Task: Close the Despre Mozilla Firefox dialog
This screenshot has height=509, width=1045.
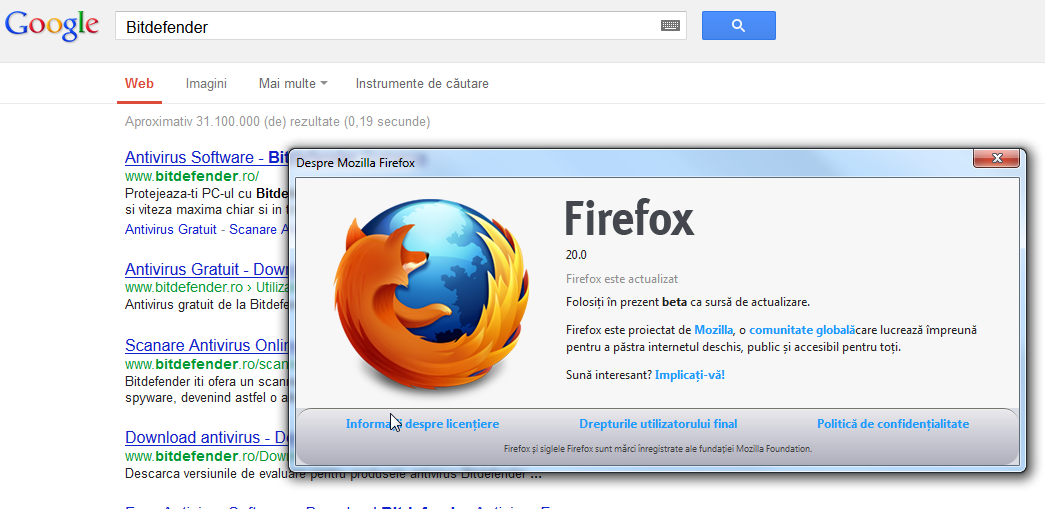Action: click(996, 159)
